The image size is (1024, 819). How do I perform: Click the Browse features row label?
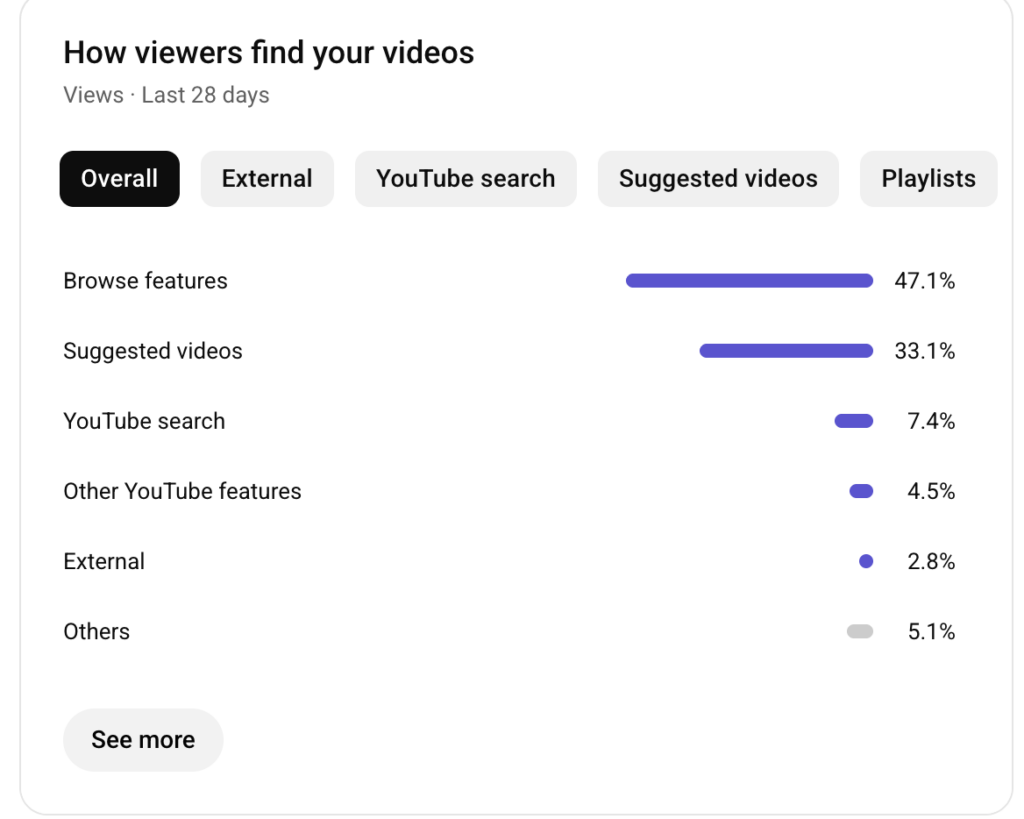pyautogui.click(x=145, y=281)
